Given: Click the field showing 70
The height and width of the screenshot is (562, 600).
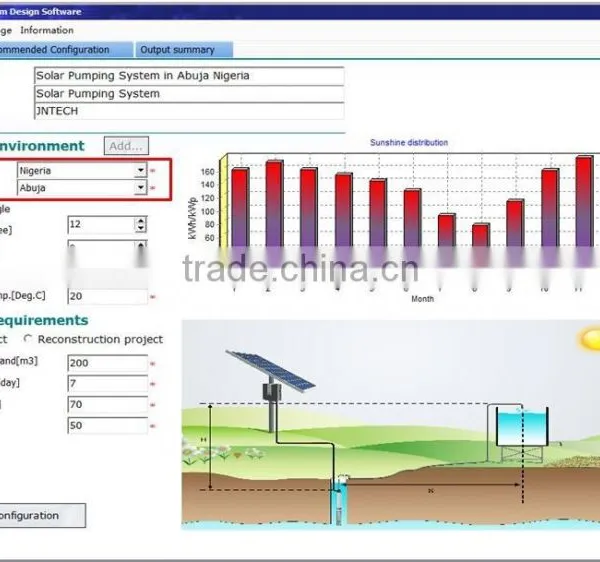Looking at the screenshot, I should point(108,404).
